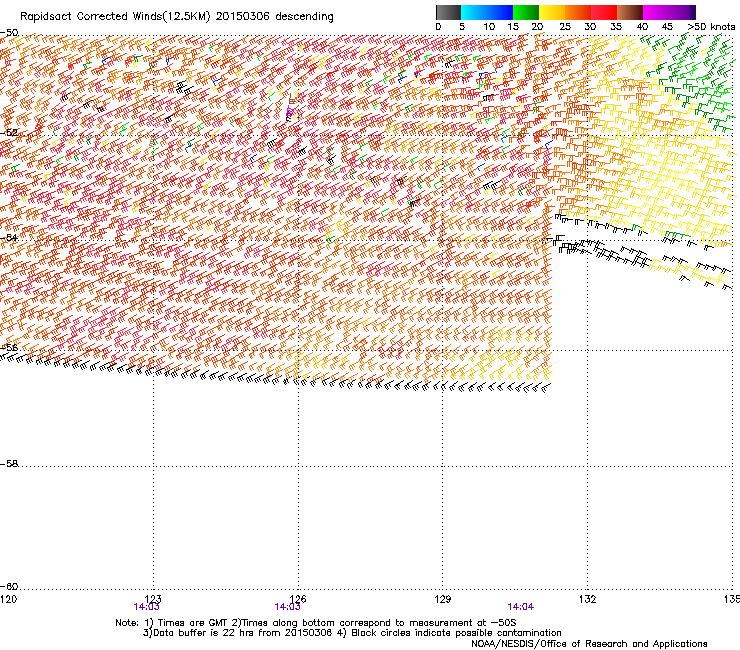
Task: Click the orange 25-30 knots legend swatch
Action: pos(578,12)
